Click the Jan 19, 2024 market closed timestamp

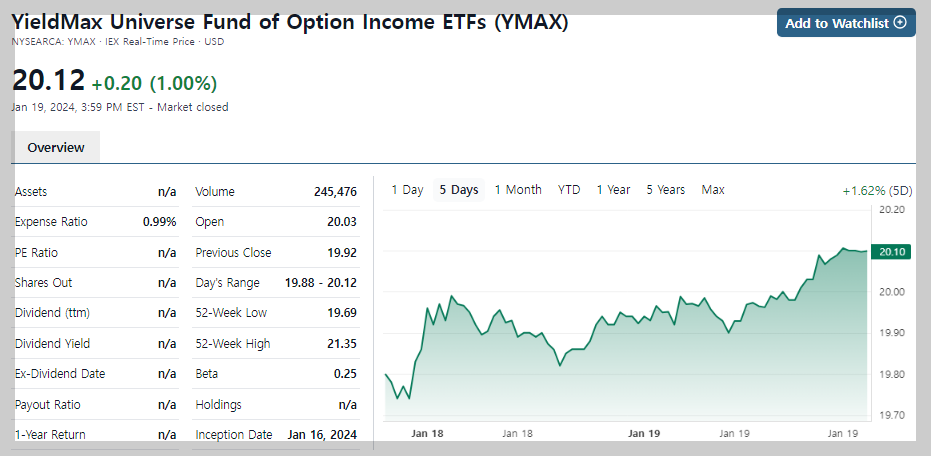(120, 107)
